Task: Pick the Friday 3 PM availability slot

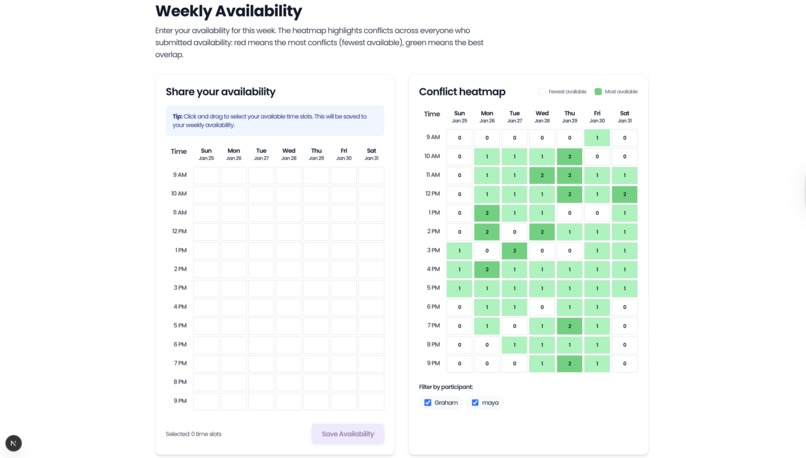Action: (344, 288)
